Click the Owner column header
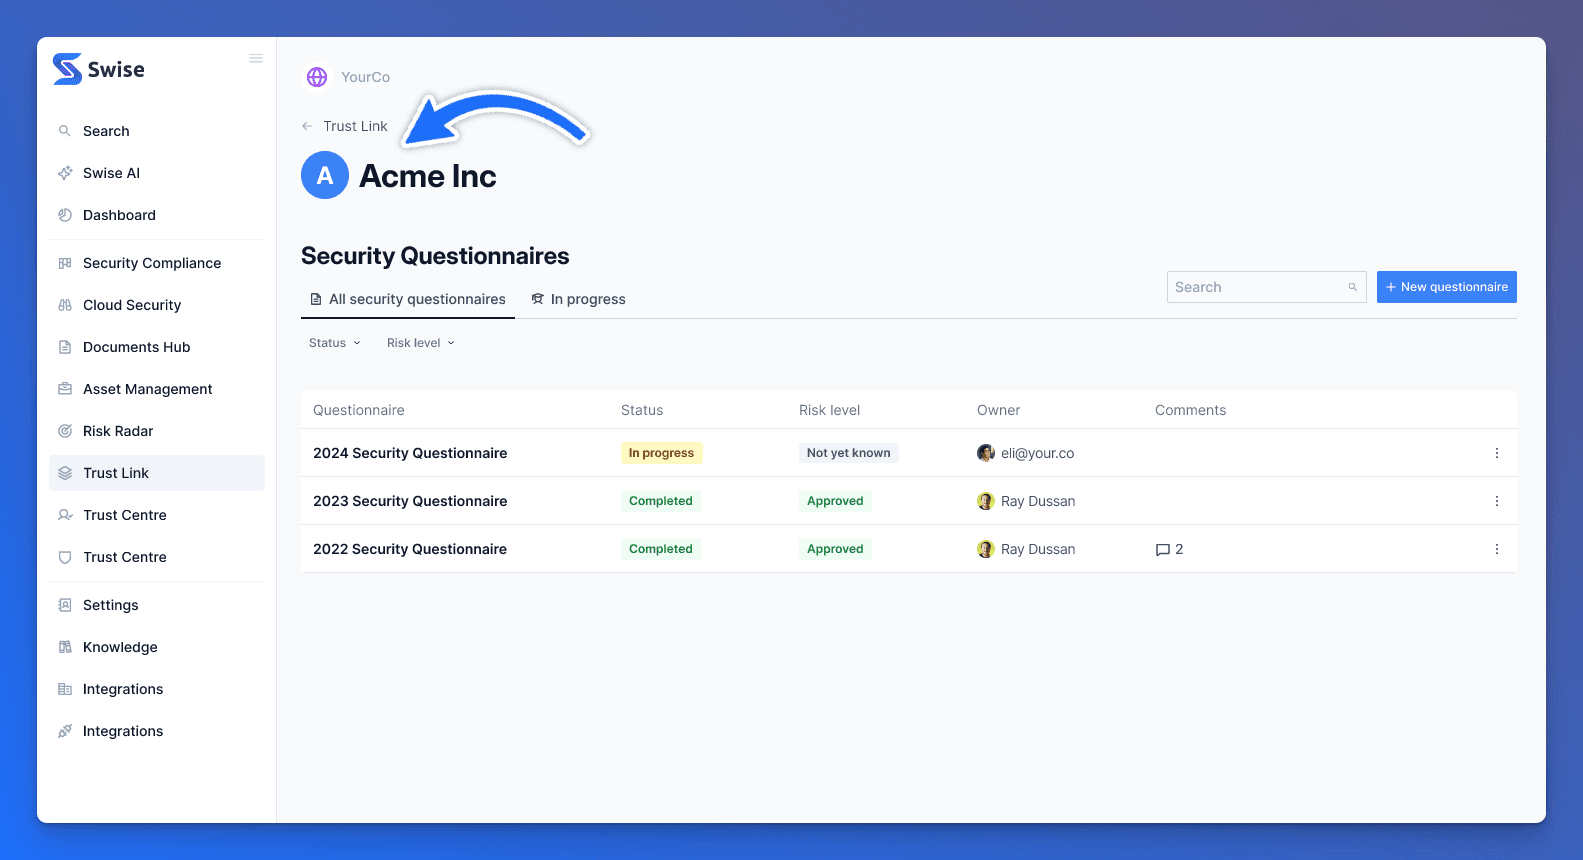This screenshot has width=1583, height=860. click(x=999, y=410)
